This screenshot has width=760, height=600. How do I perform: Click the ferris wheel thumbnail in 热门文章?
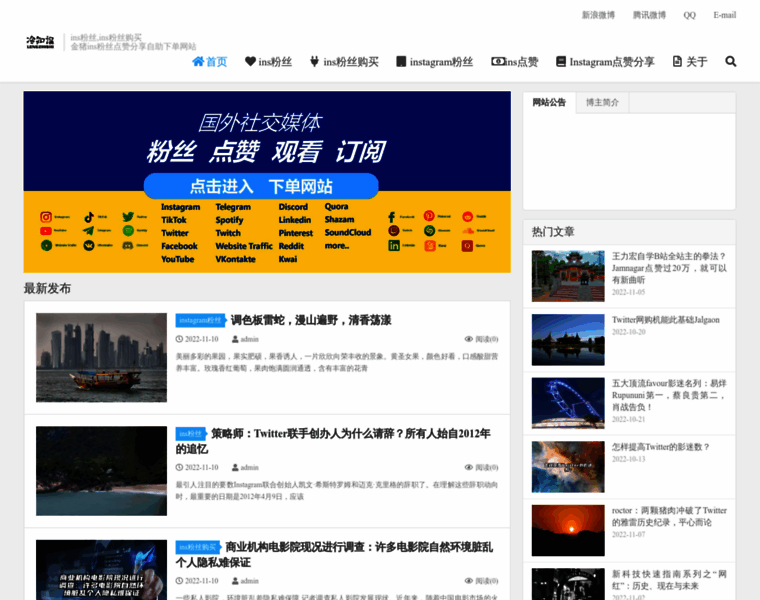[568, 402]
